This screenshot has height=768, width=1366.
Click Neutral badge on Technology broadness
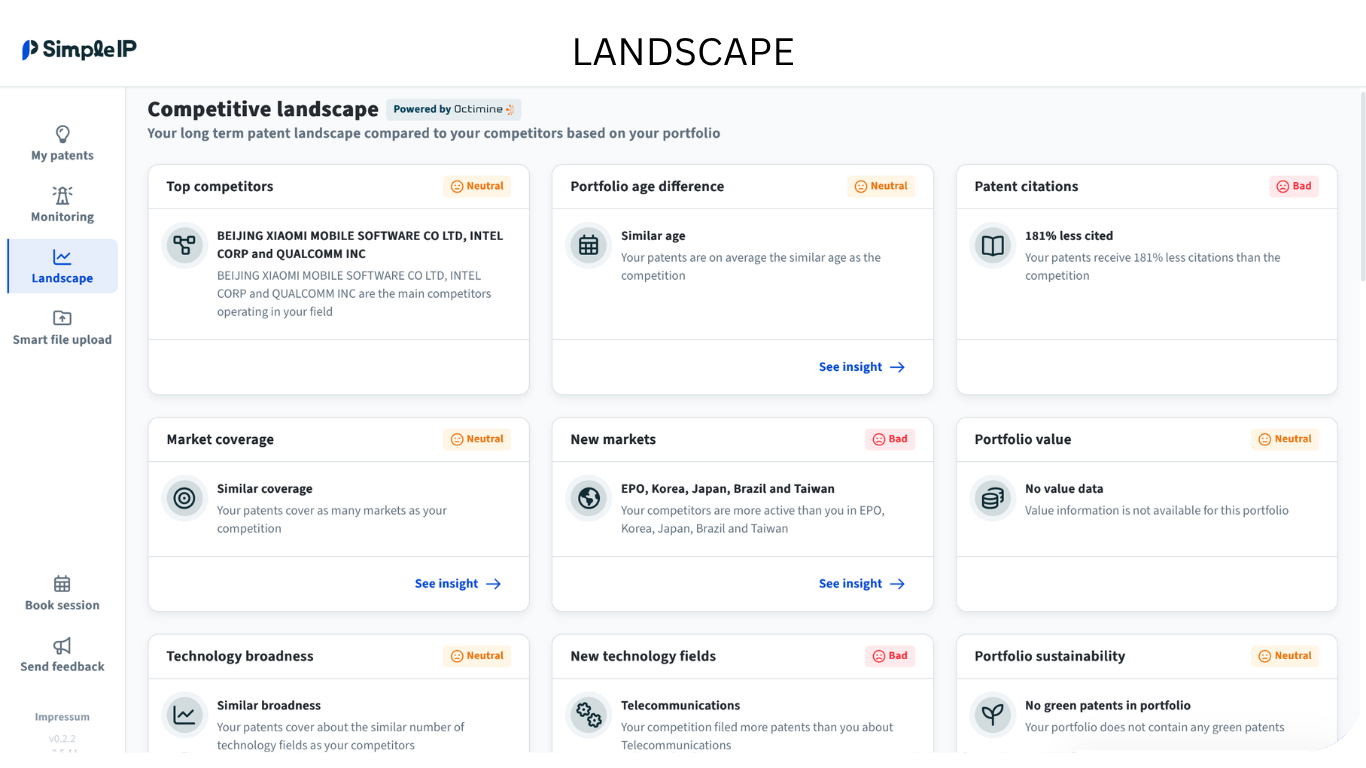(x=477, y=656)
